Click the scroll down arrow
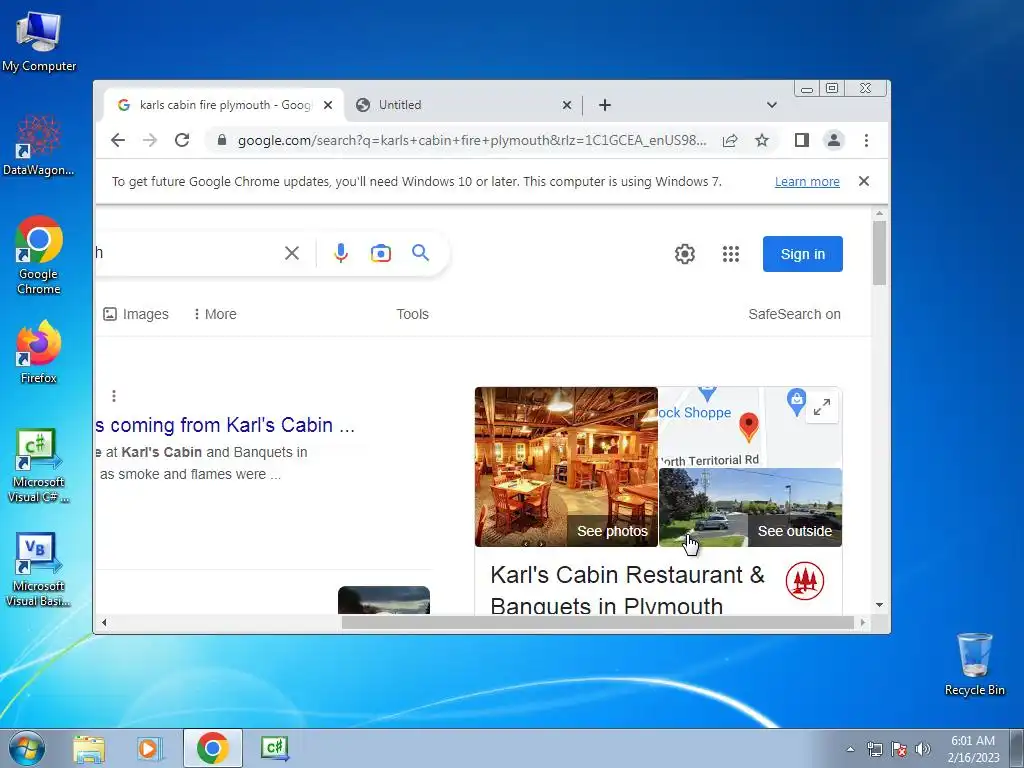Viewport: 1024px width, 768px height. pos(879,605)
